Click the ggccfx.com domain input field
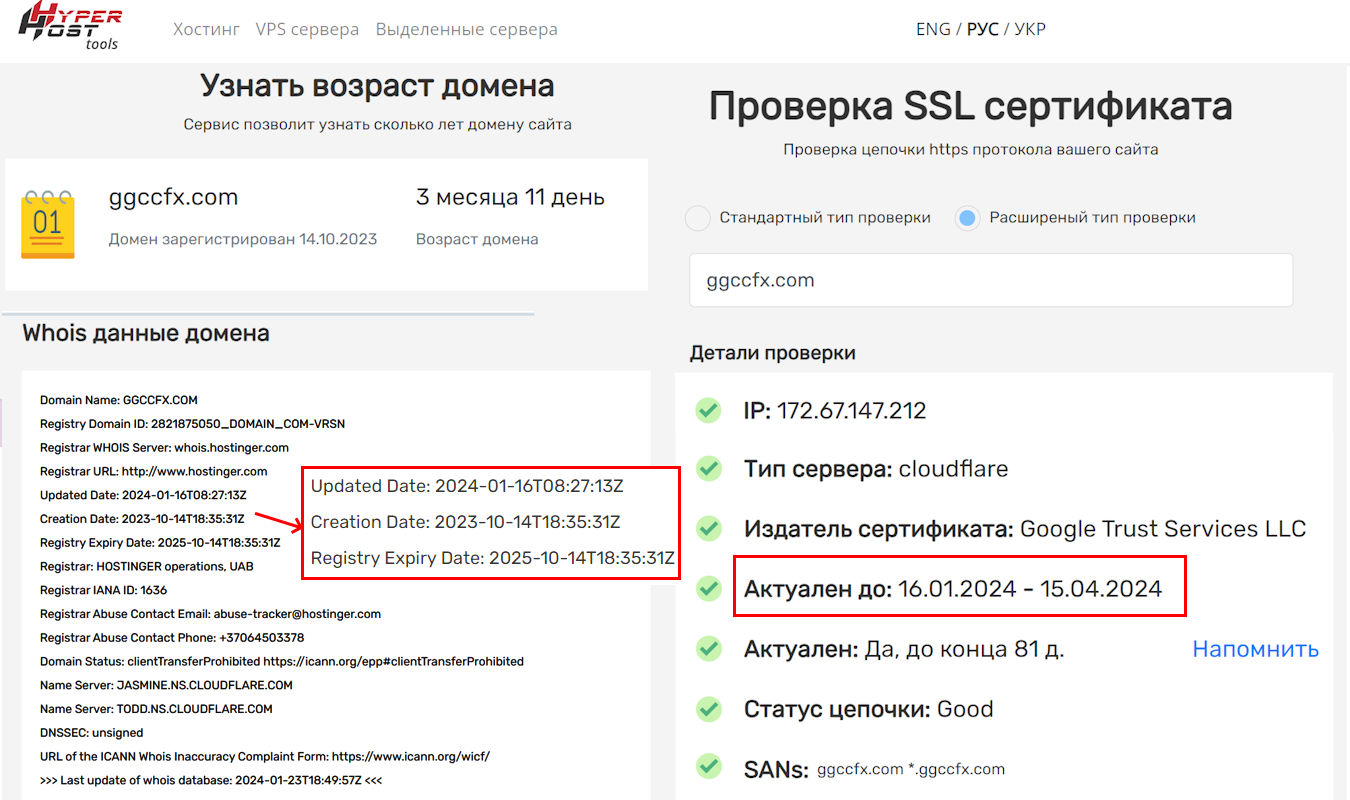Screen dimensions: 1350x800 point(991,280)
